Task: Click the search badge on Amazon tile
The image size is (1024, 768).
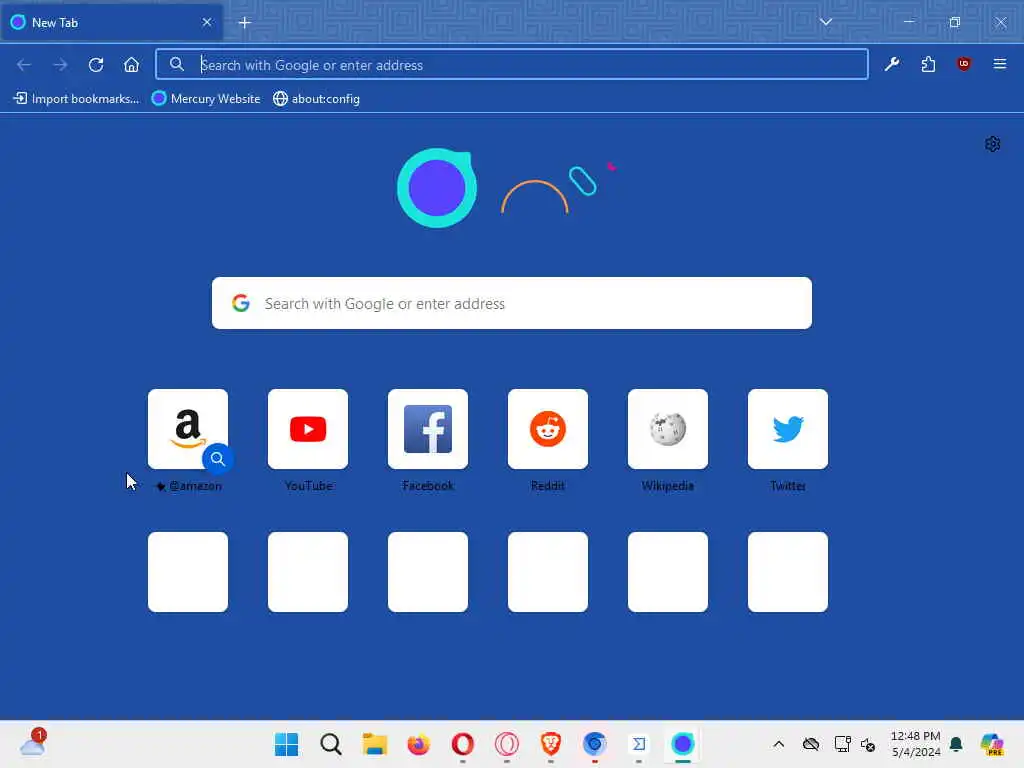Action: tap(217, 459)
